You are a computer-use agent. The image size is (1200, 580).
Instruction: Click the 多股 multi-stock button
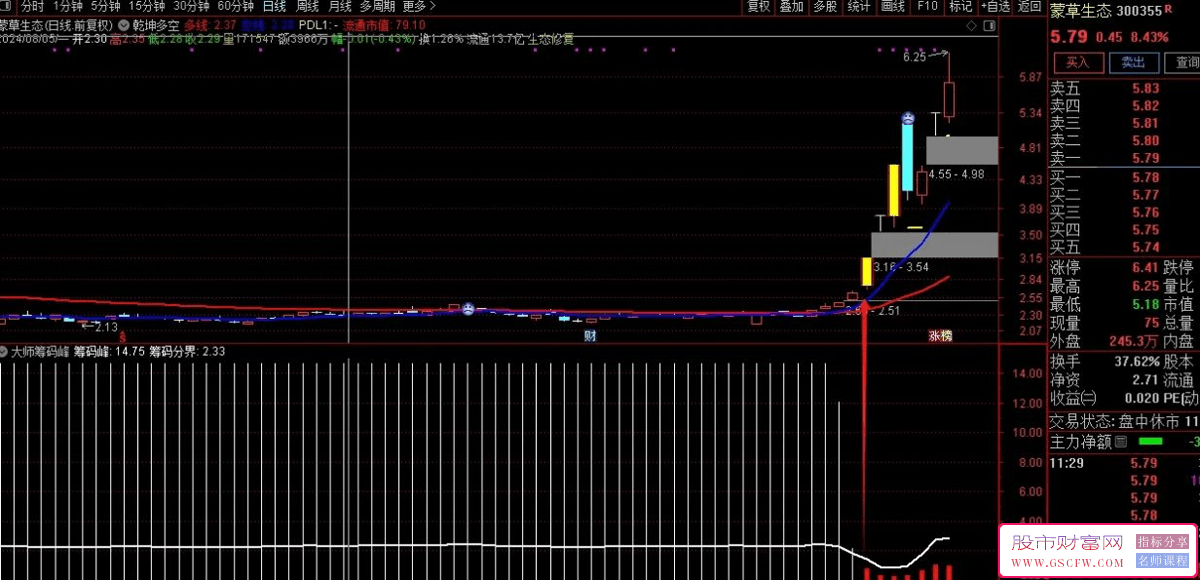(x=825, y=6)
